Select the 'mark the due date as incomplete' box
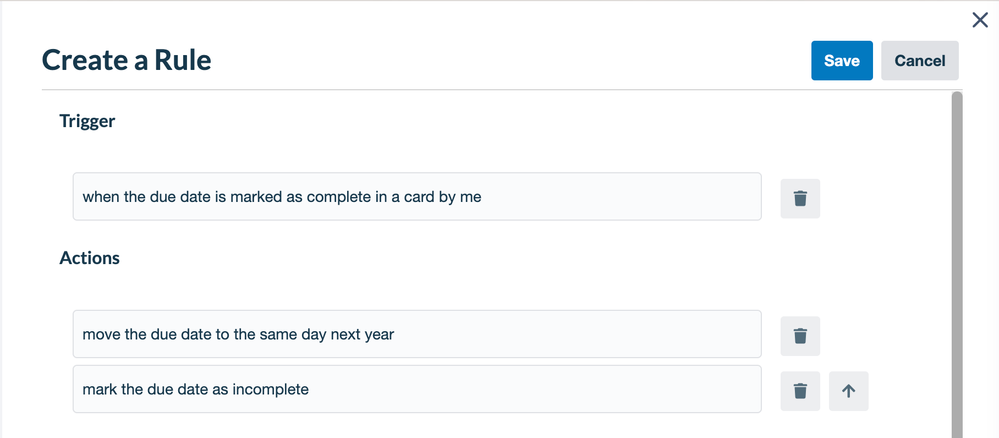This screenshot has width=999, height=438. 417,389
